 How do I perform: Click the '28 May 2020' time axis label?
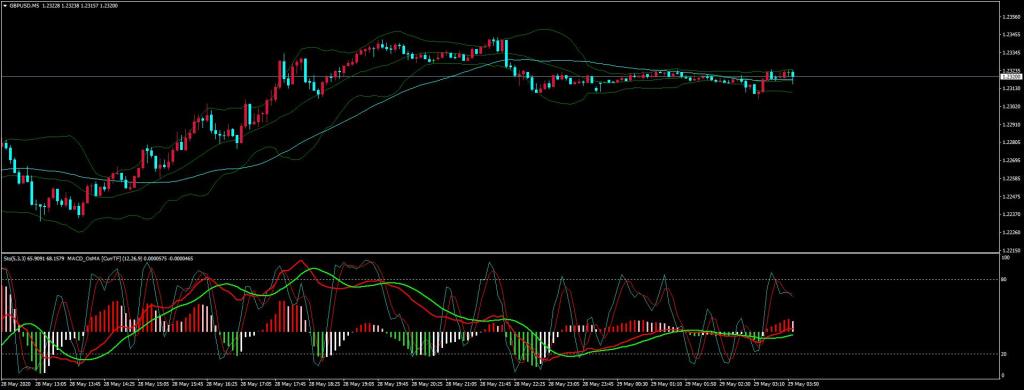click(16, 384)
